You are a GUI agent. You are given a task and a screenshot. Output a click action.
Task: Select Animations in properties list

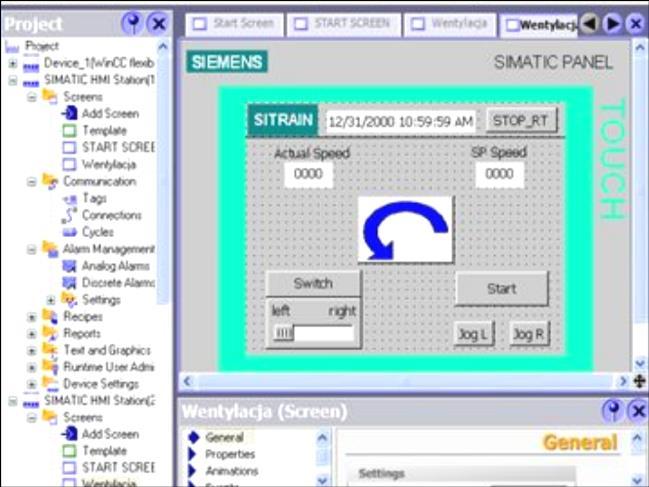click(x=232, y=471)
